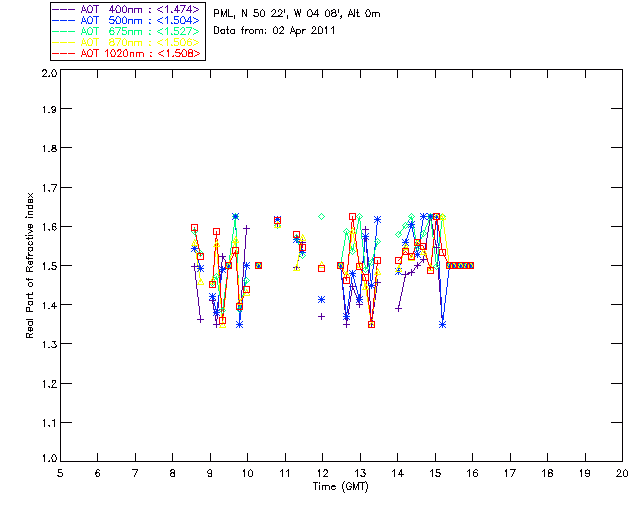The image size is (640, 512).
Task: Click the y-axis label 1.8
Action: [49, 148]
